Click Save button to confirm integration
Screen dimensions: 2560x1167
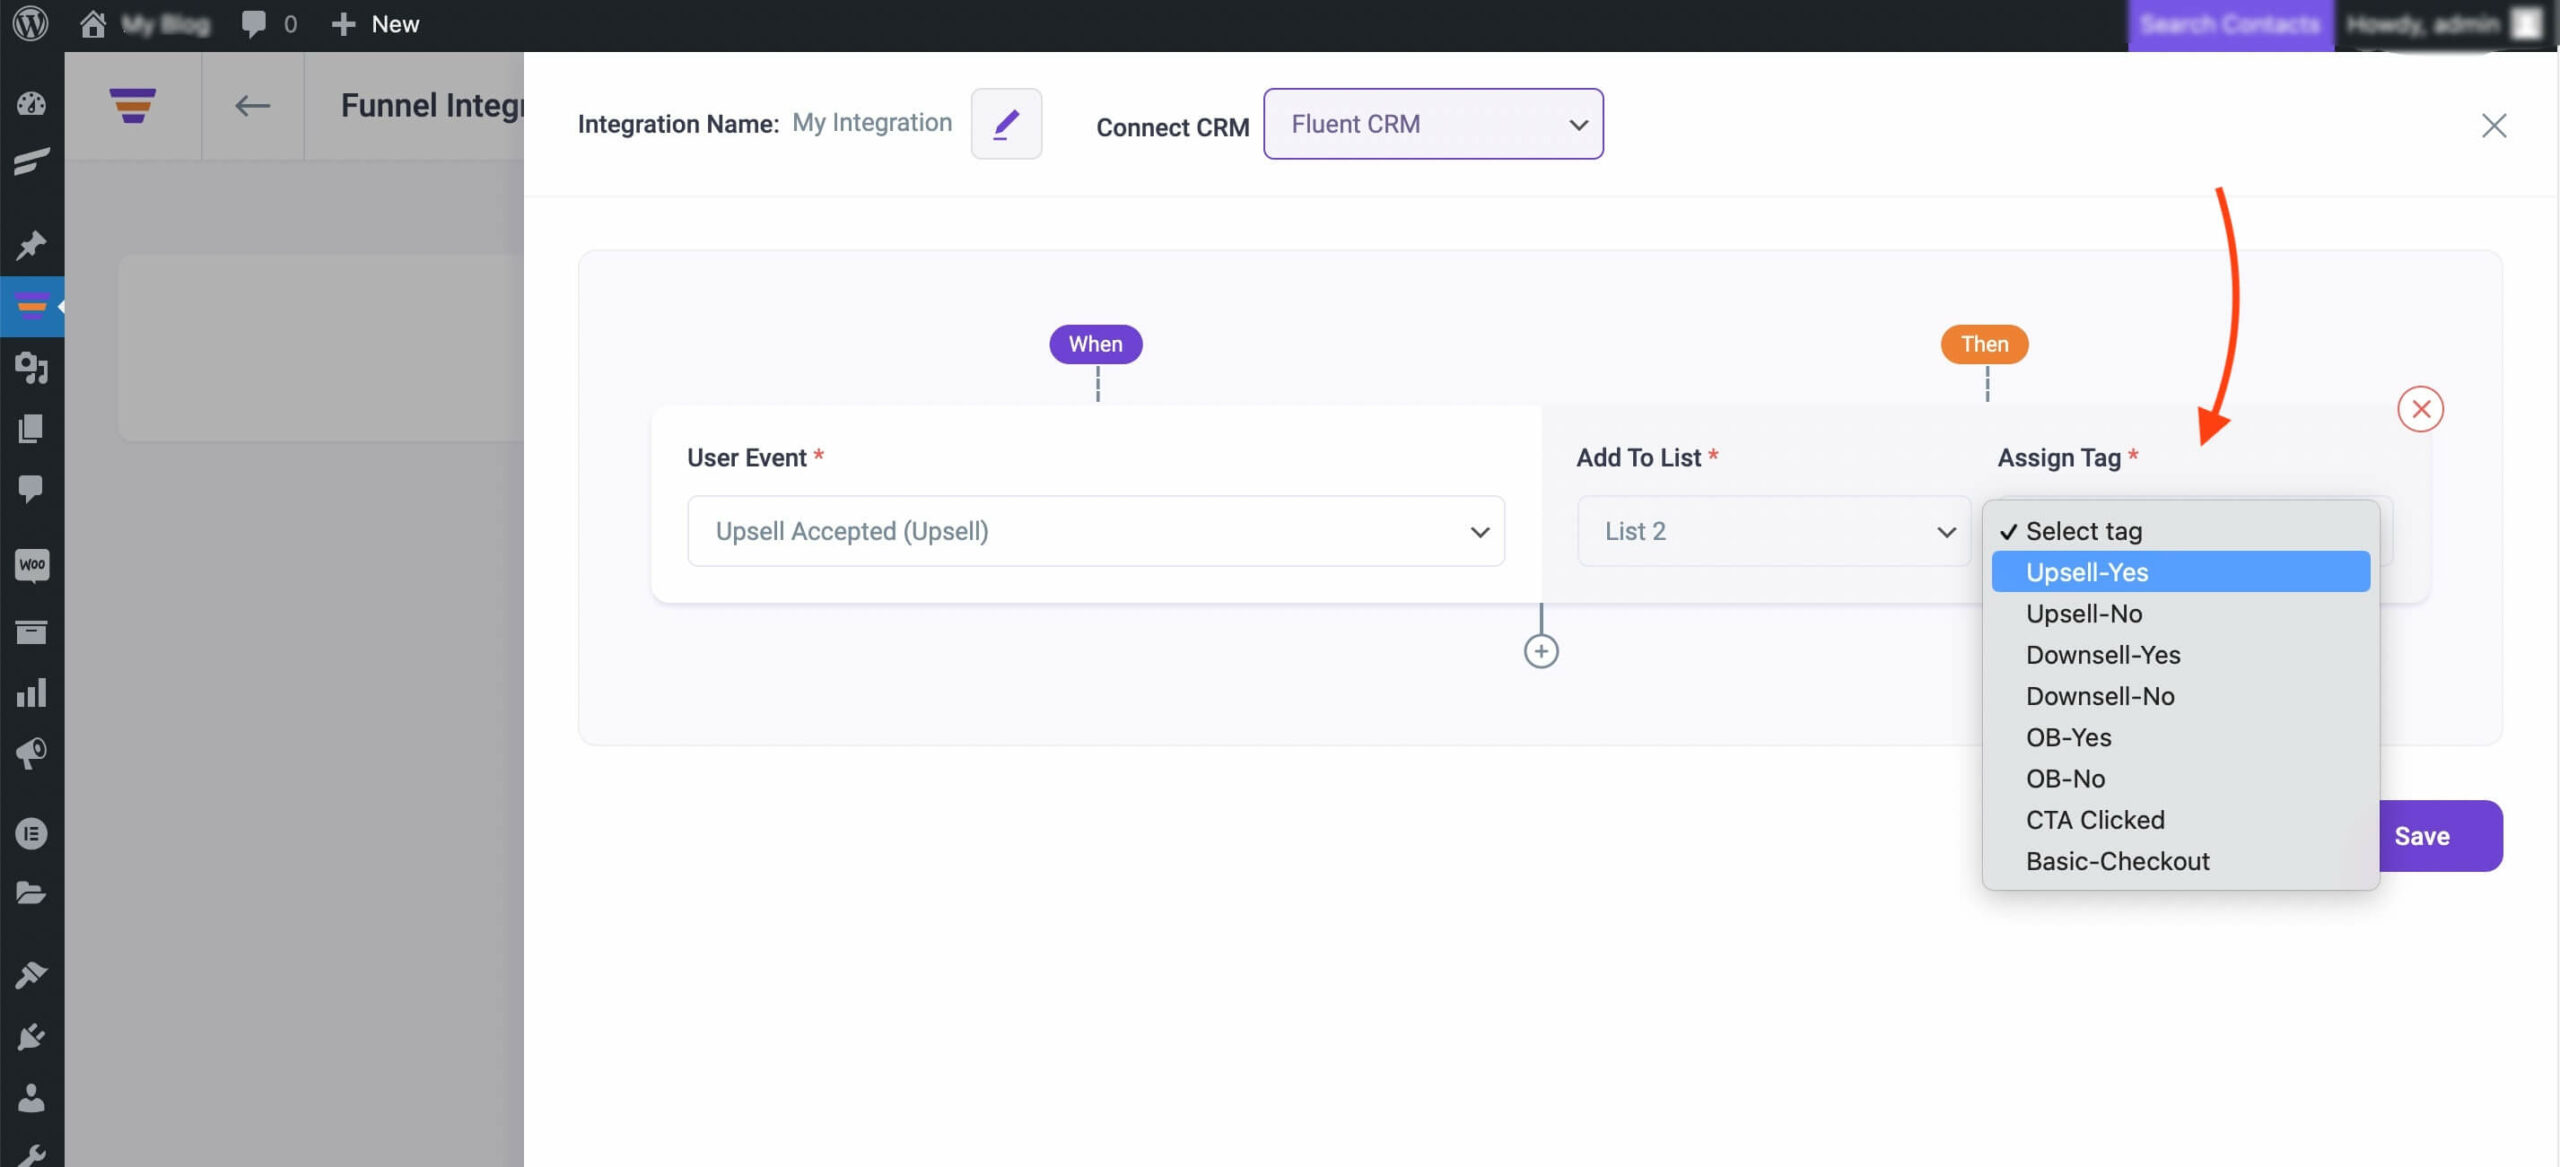2423,834
